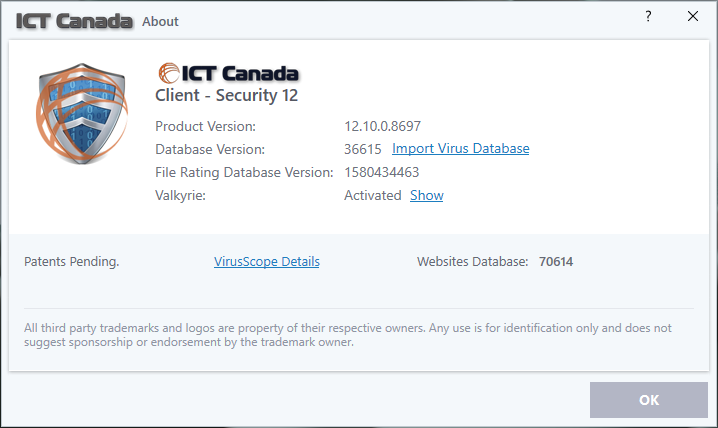
Task: Open the VirusScope Details link
Action: coord(267,262)
